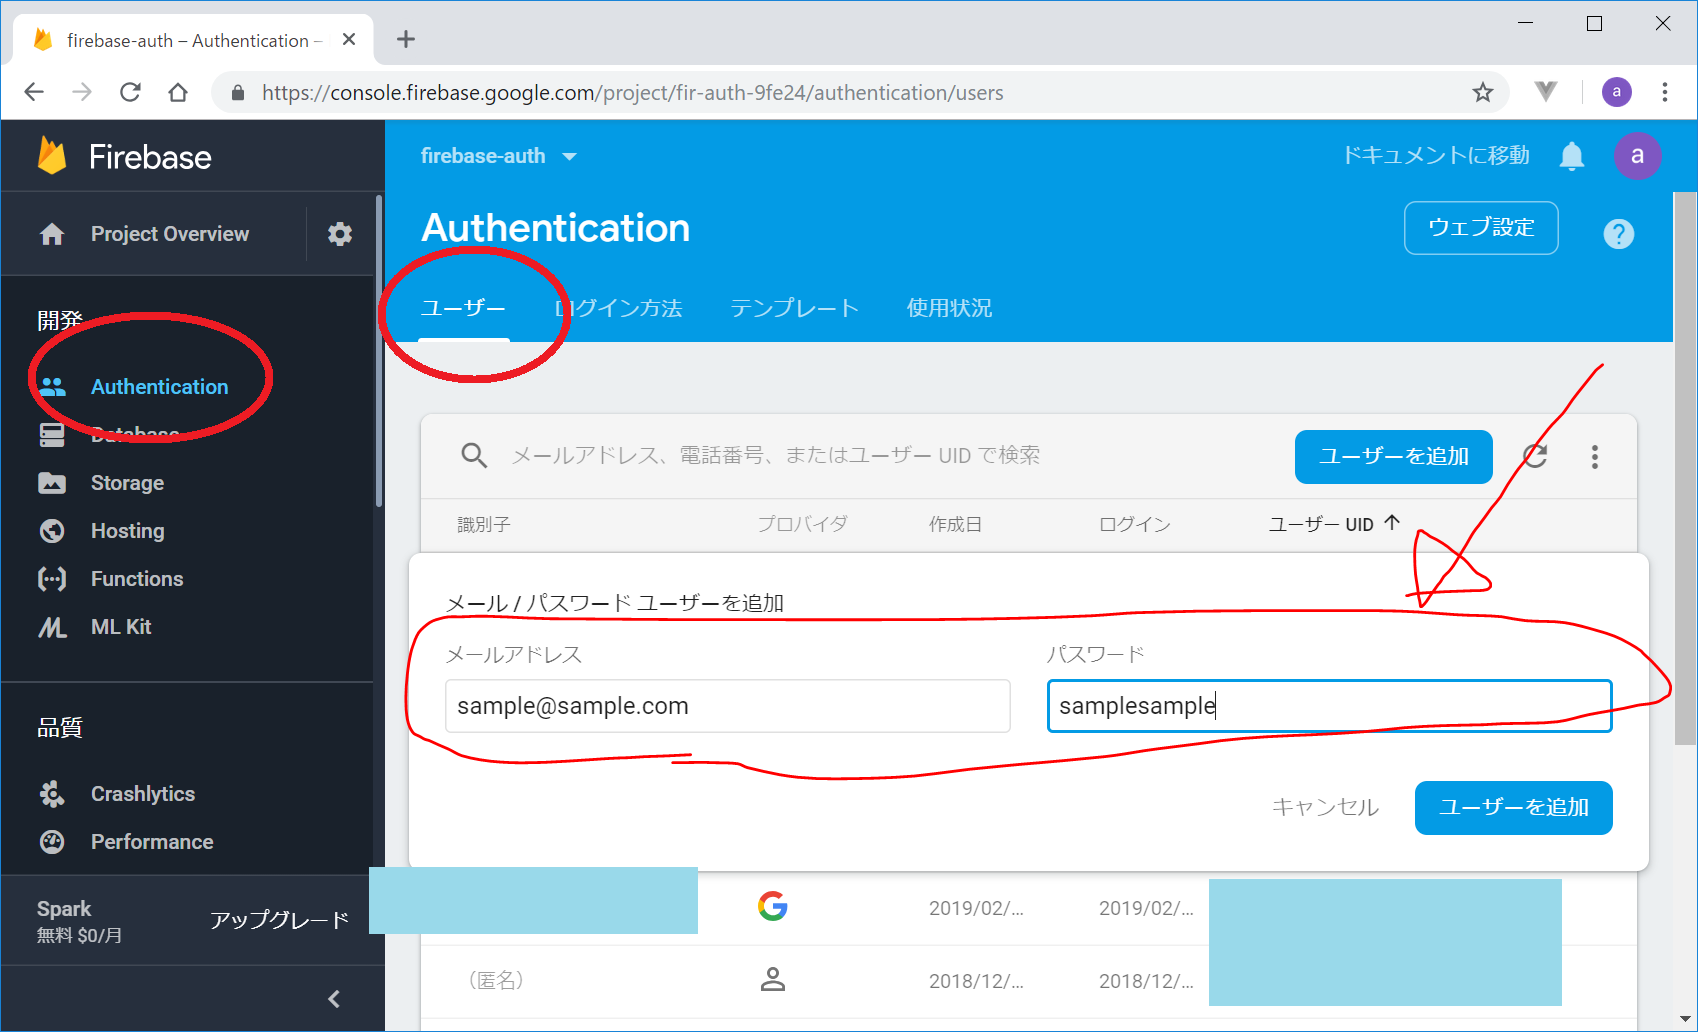Viewport: 1698px width, 1032px height.
Task: Focus the user search field
Action: (x=775, y=456)
